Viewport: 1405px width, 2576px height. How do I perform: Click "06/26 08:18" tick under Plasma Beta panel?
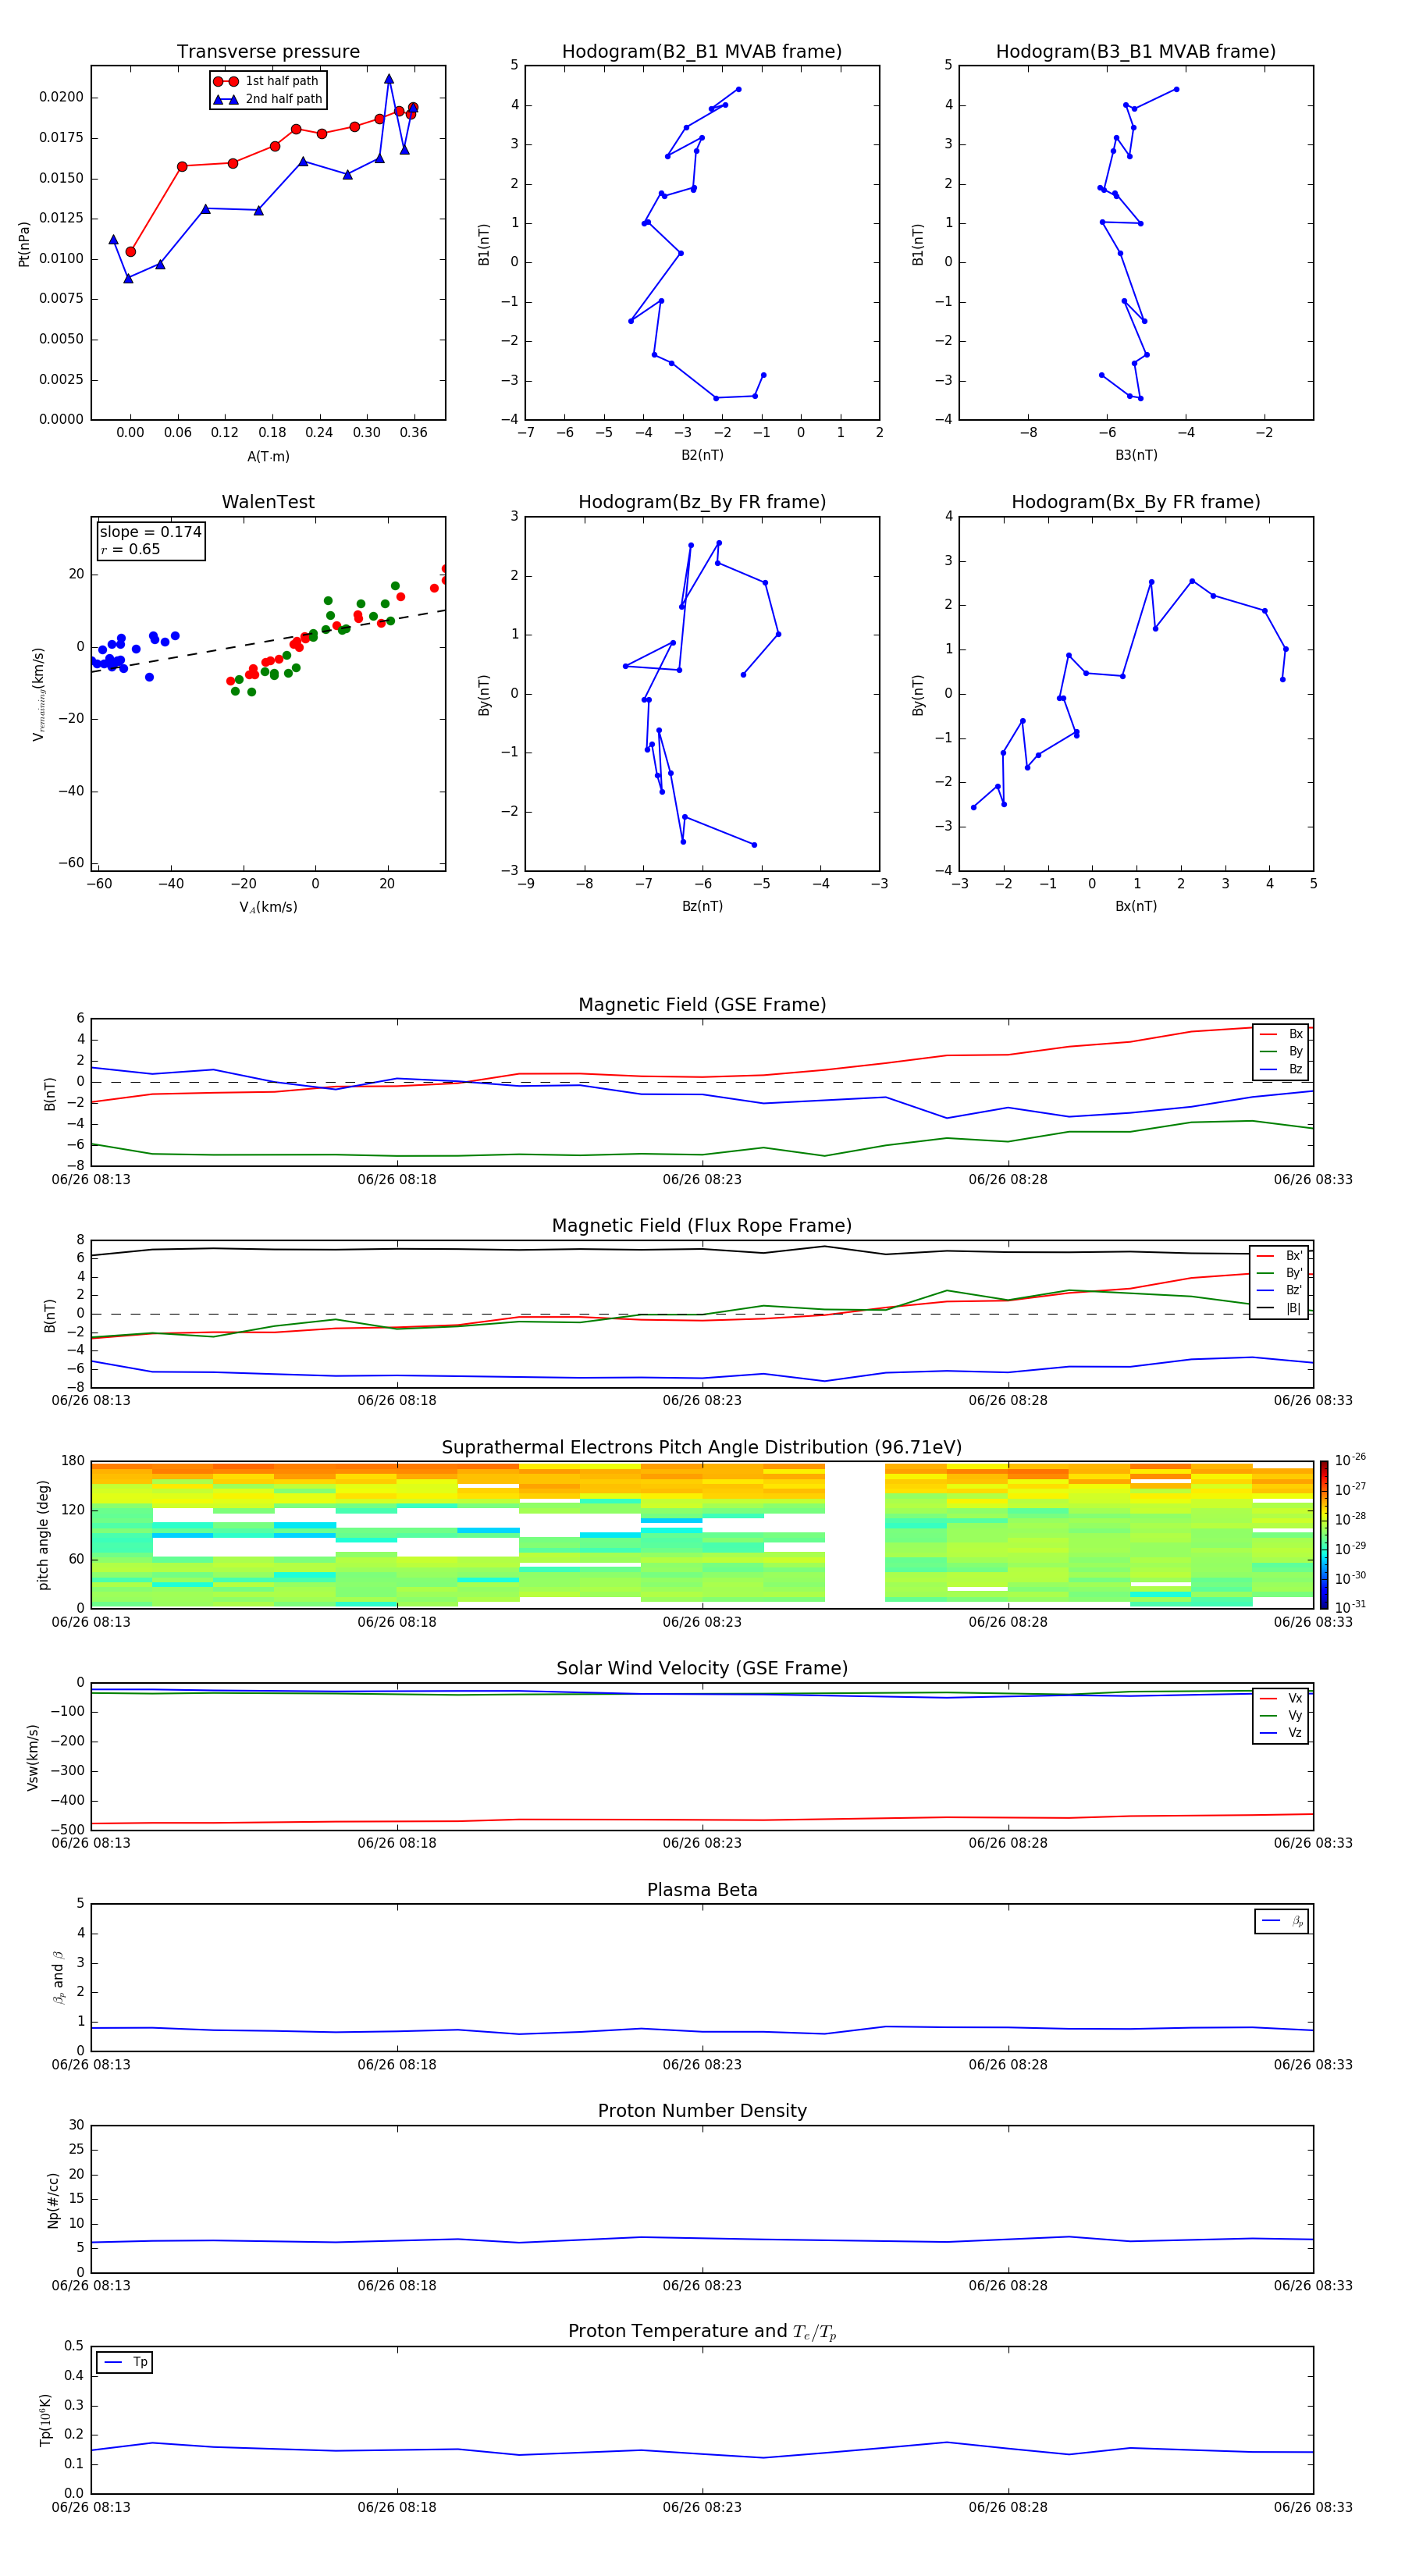[397, 2064]
